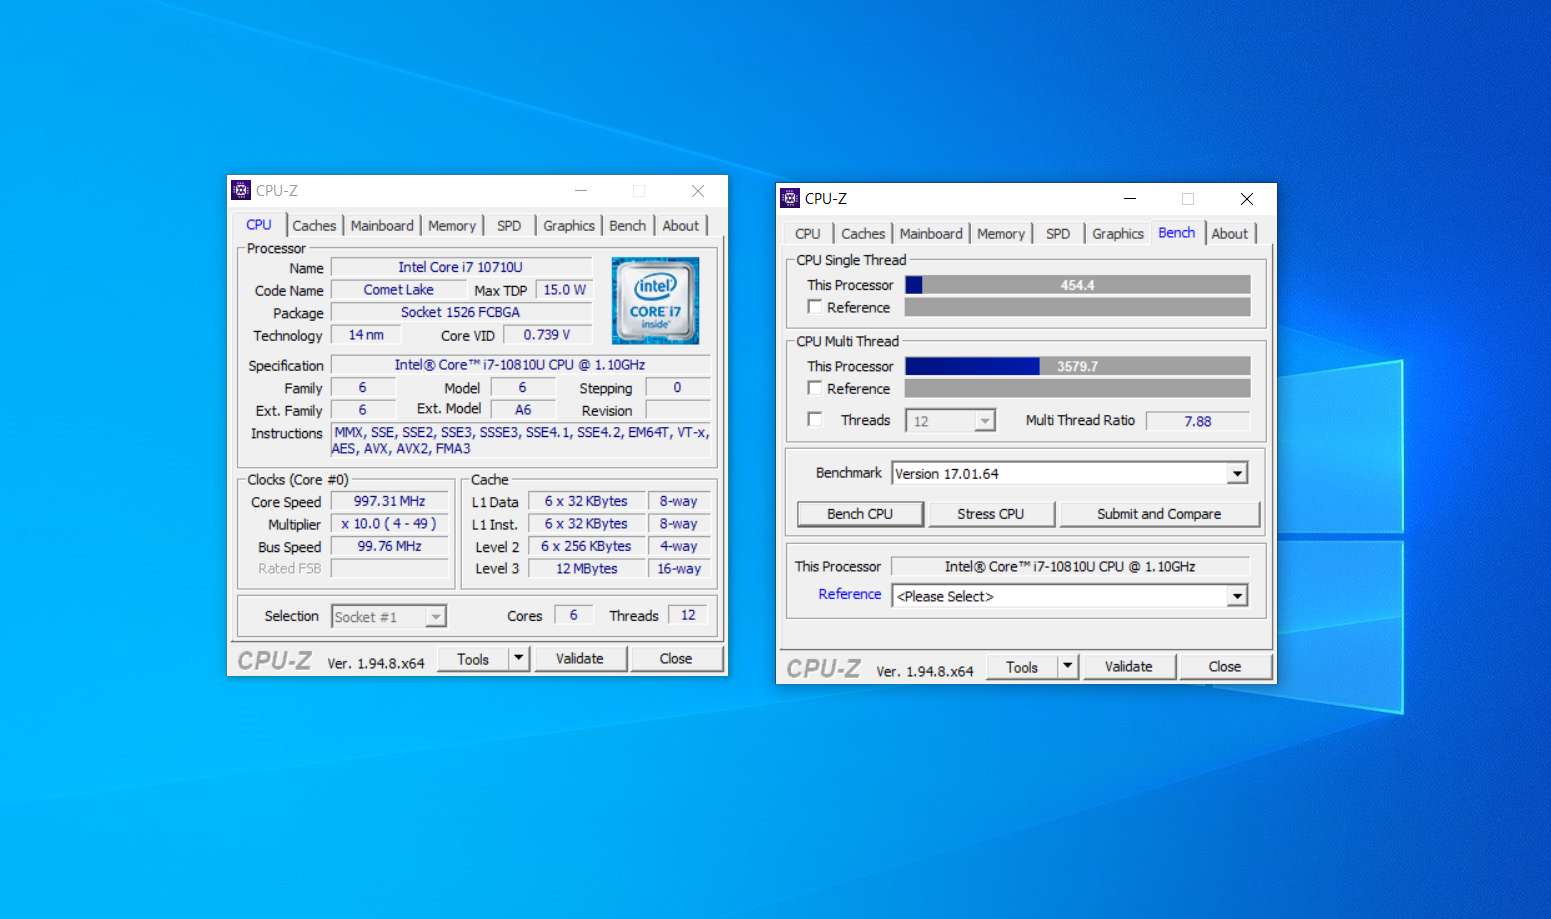Open Graphics tab in the right window
1551x919 pixels.
(1118, 234)
